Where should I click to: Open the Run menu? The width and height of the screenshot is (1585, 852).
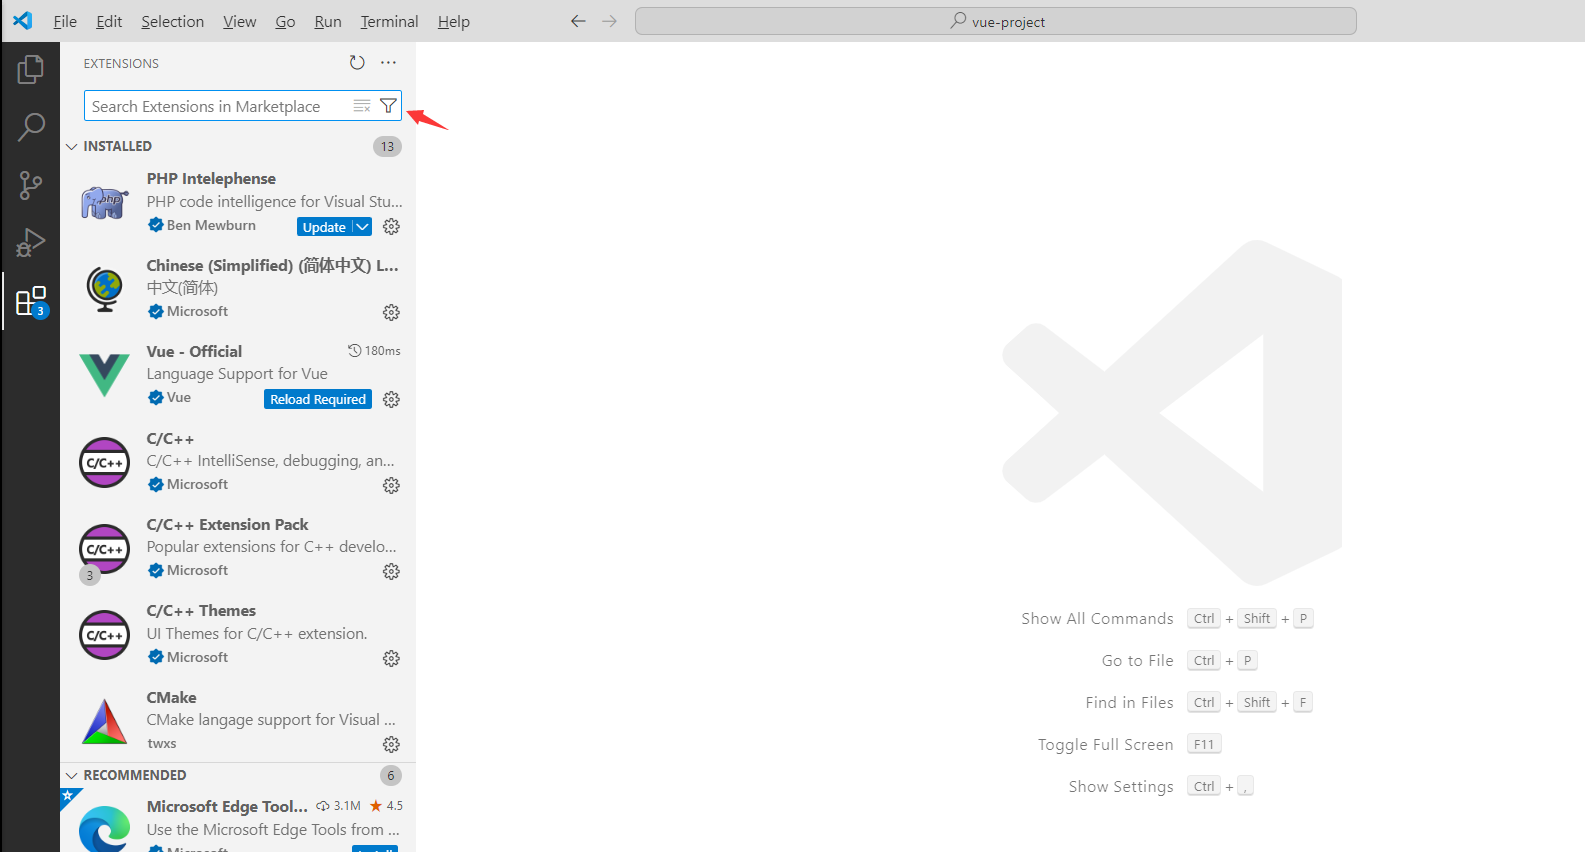(x=328, y=21)
